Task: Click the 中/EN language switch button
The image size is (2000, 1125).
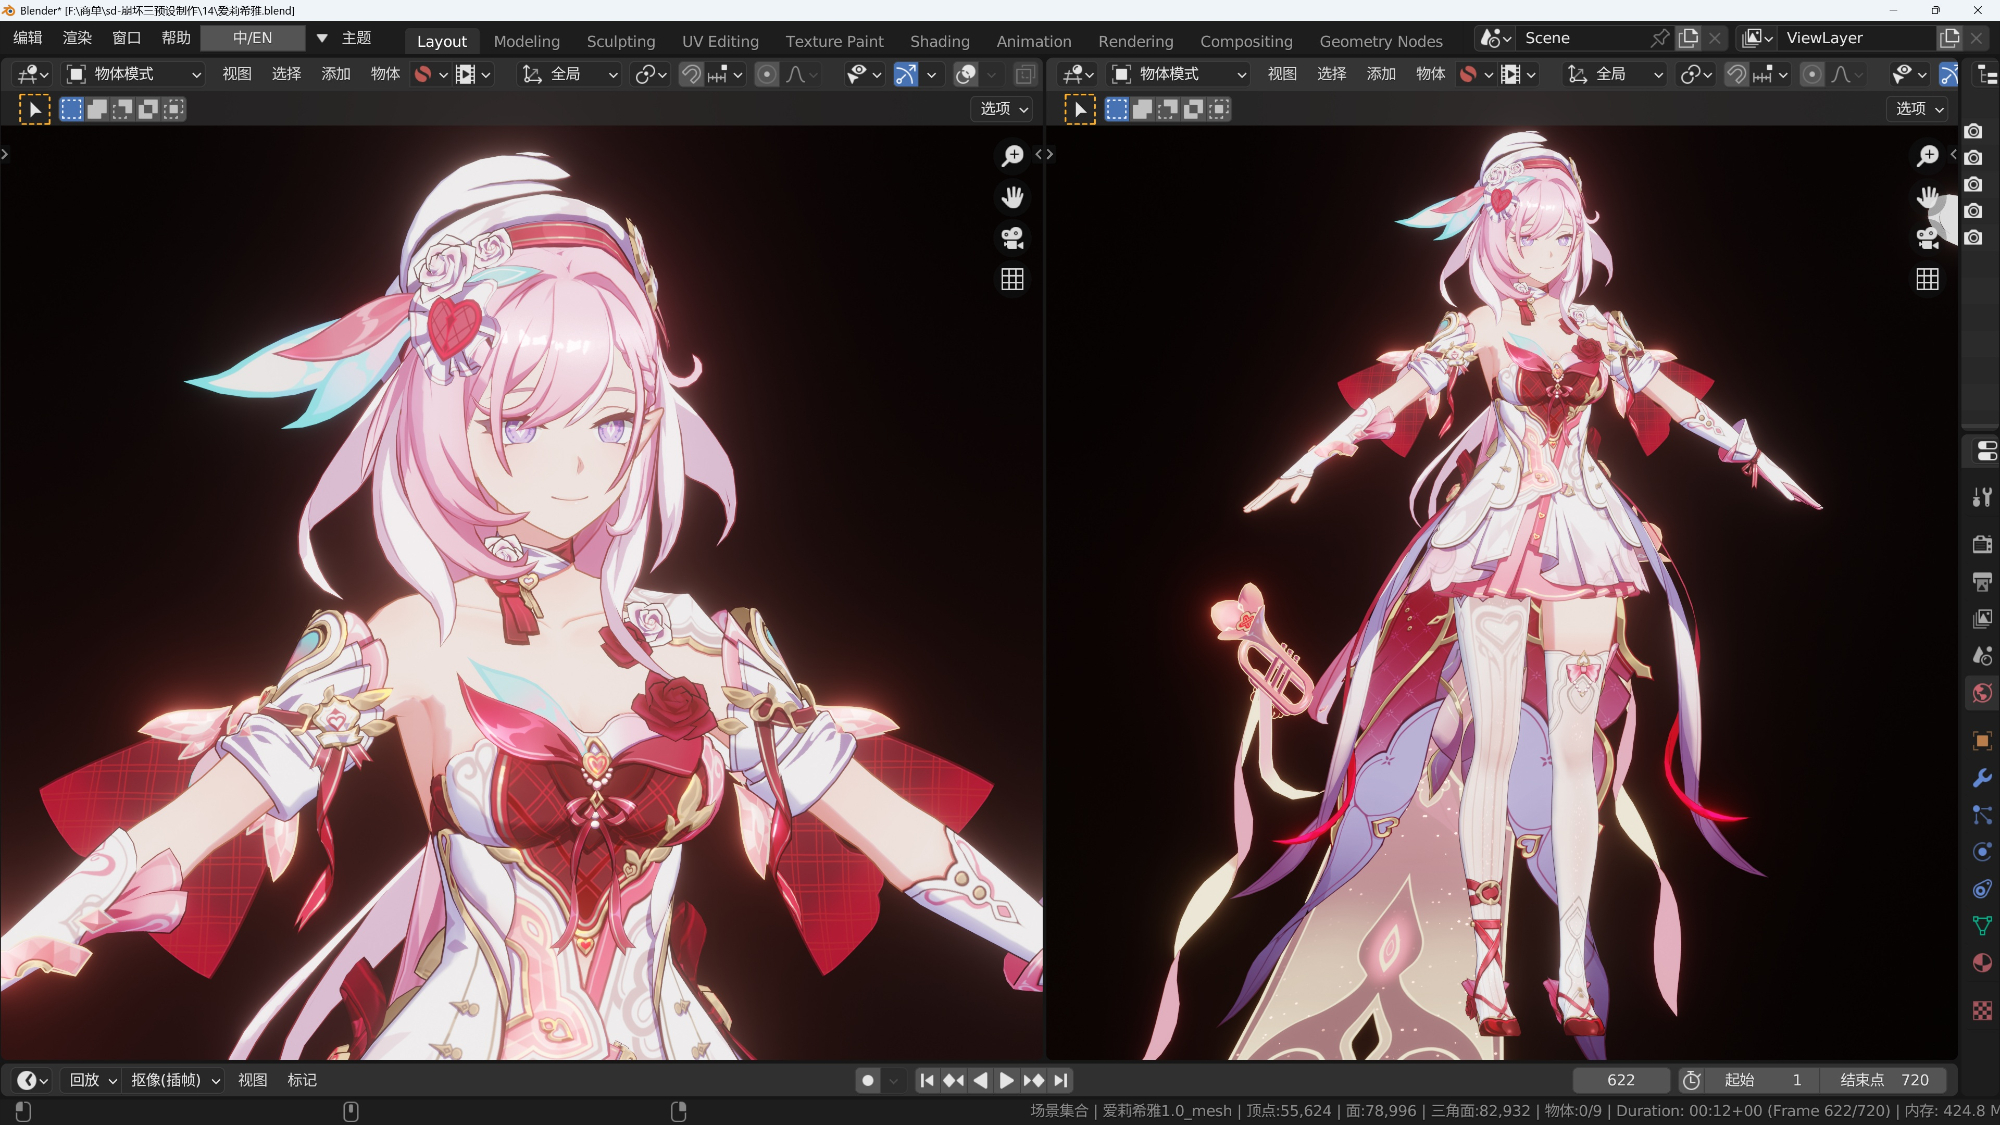Action: [x=252, y=38]
